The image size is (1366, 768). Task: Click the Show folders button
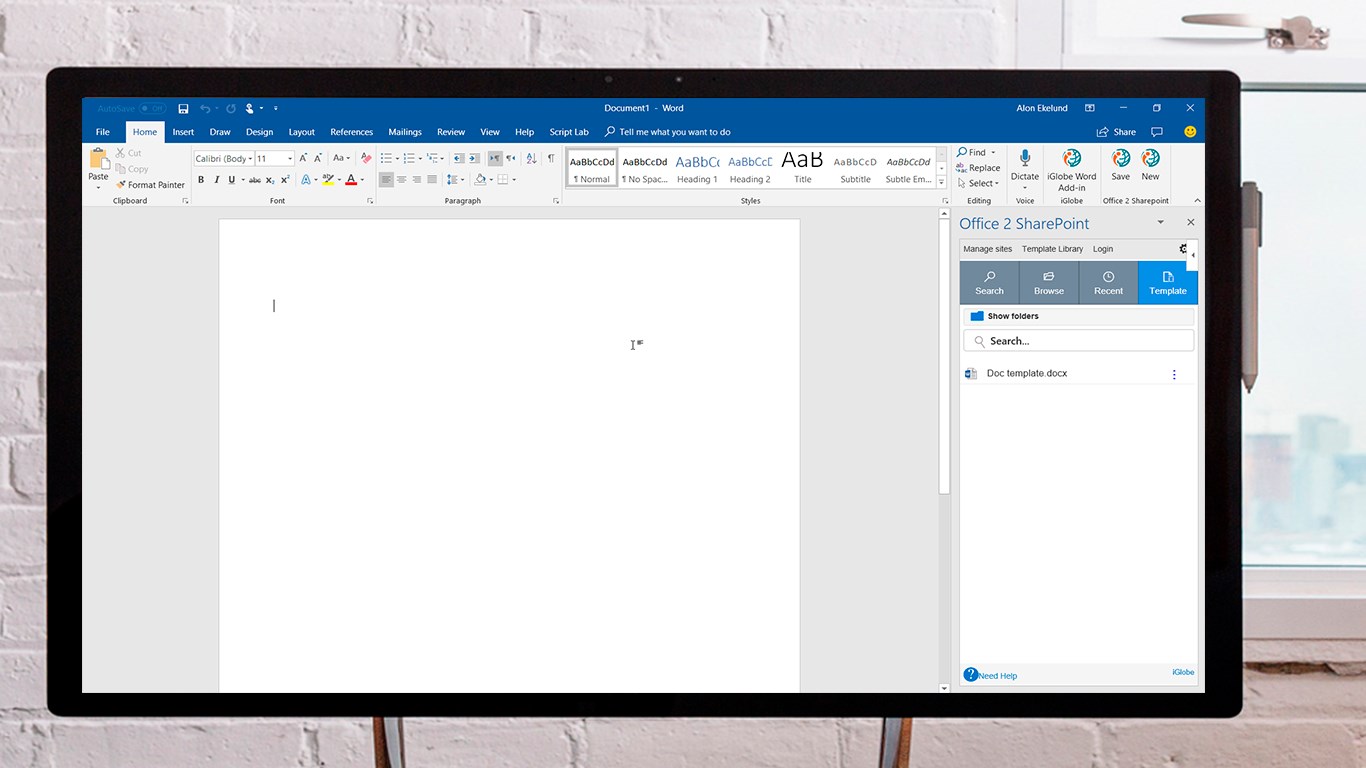(1079, 316)
